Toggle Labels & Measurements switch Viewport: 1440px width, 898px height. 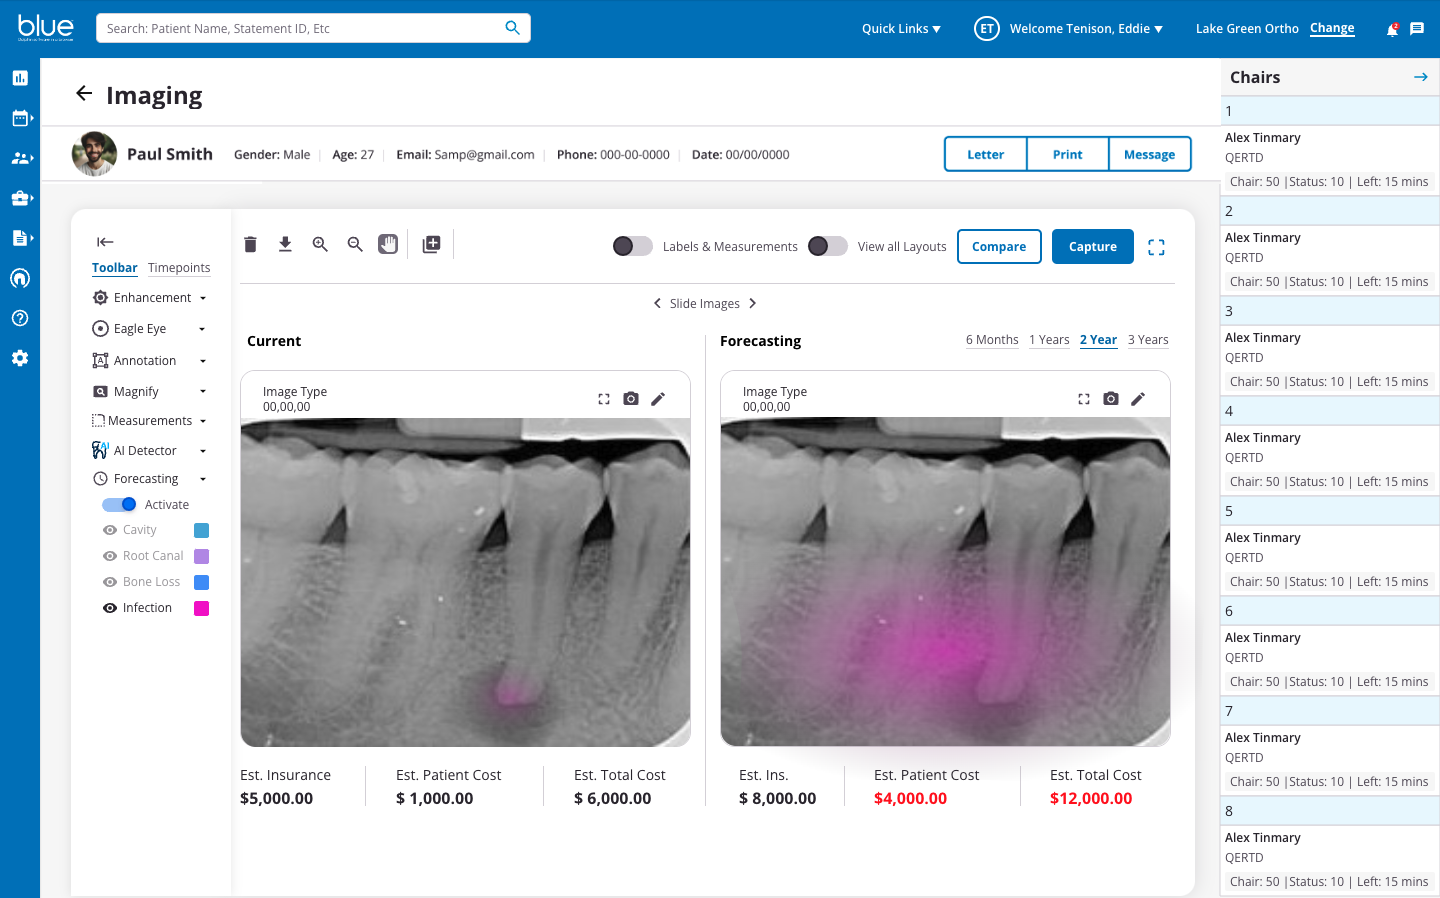[632, 246]
